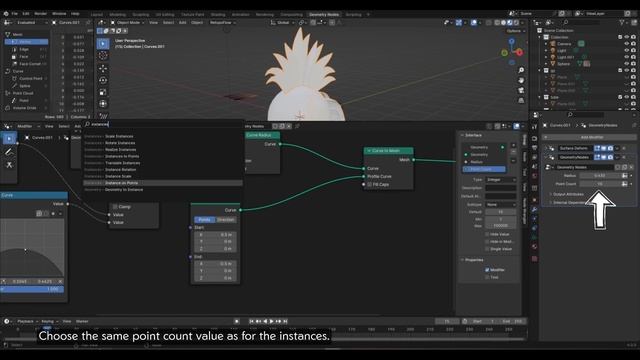The width and height of the screenshot is (640, 360).
Task: Toggle Hide Value checkbox in Interface panel
Action: click(x=487, y=234)
